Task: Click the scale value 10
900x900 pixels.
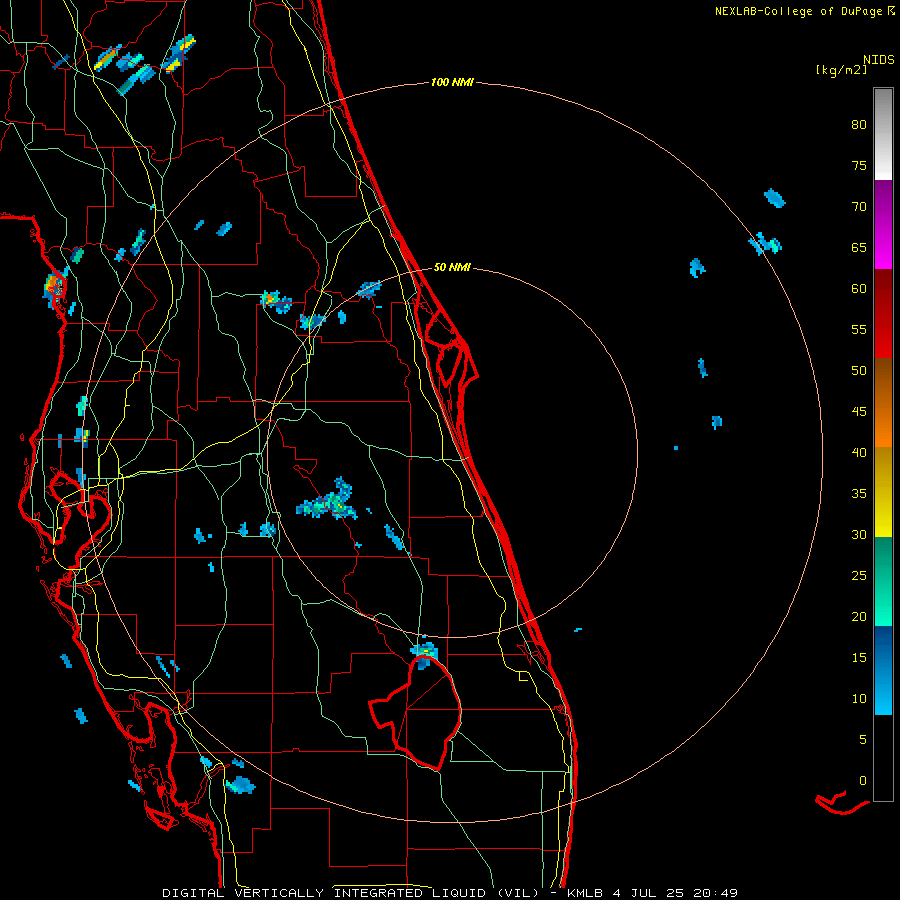Action: click(x=859, y=699)
